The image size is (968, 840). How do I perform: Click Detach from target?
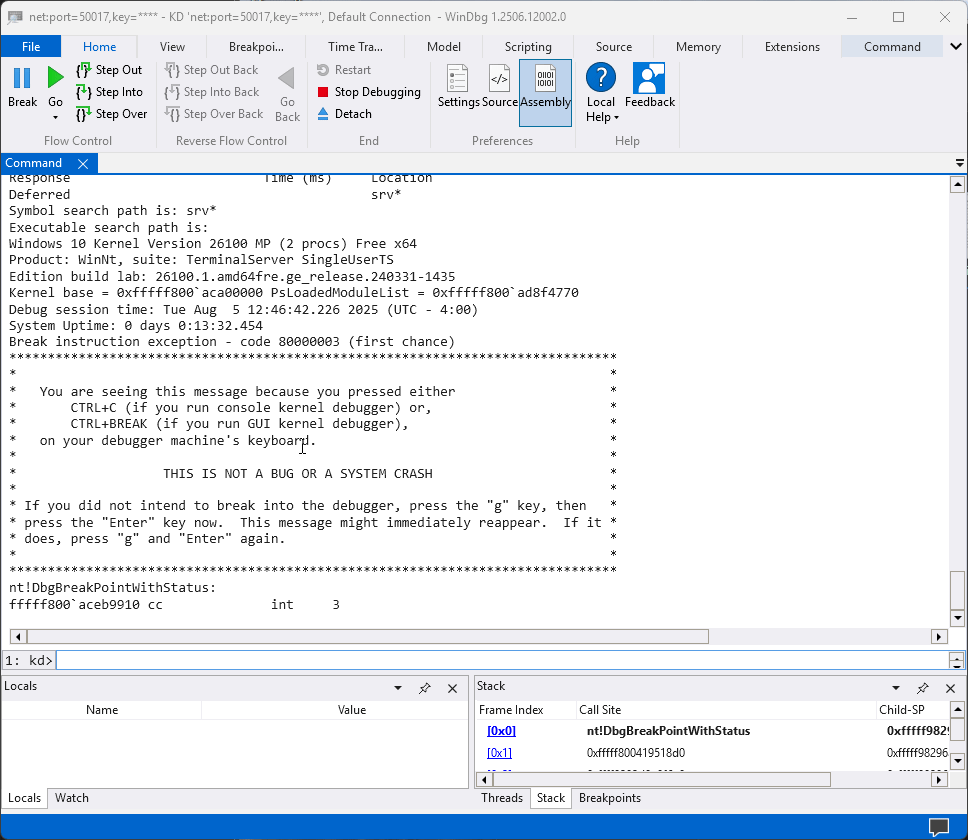344,114
